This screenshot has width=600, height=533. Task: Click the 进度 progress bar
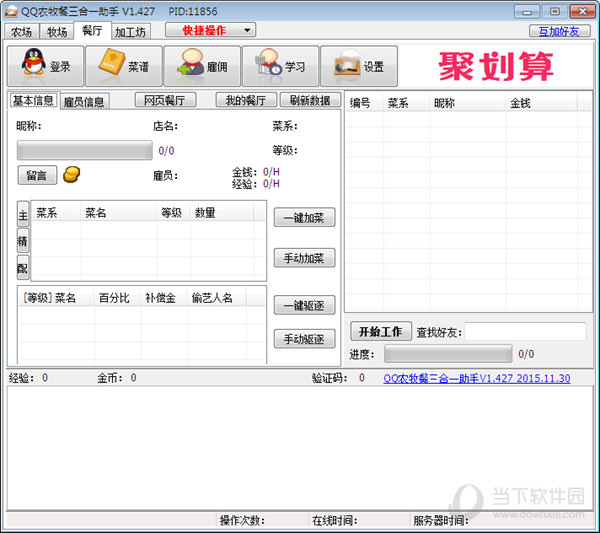pos(448,354)
